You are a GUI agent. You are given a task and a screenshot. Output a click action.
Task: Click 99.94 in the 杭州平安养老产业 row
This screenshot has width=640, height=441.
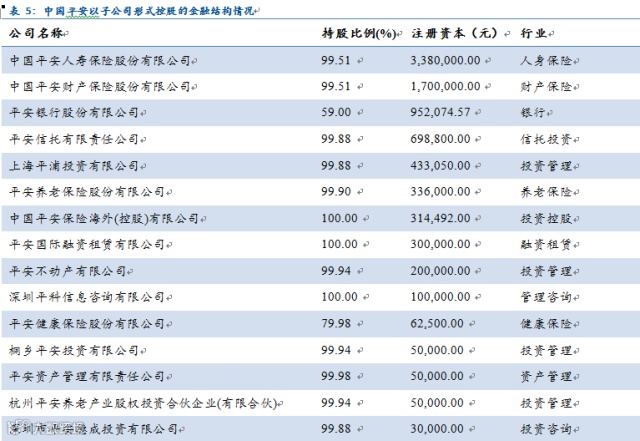click(x=336, y=403)
